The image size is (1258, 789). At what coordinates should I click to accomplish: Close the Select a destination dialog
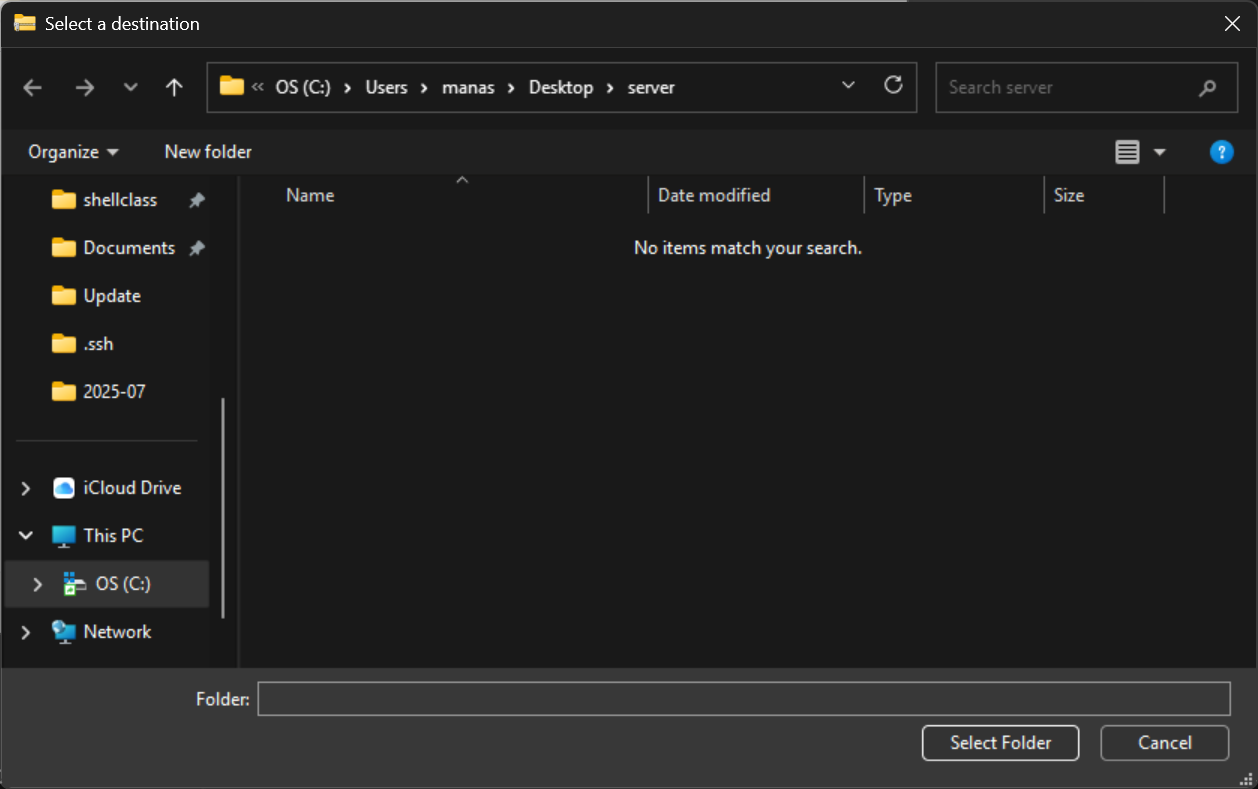1232,24
